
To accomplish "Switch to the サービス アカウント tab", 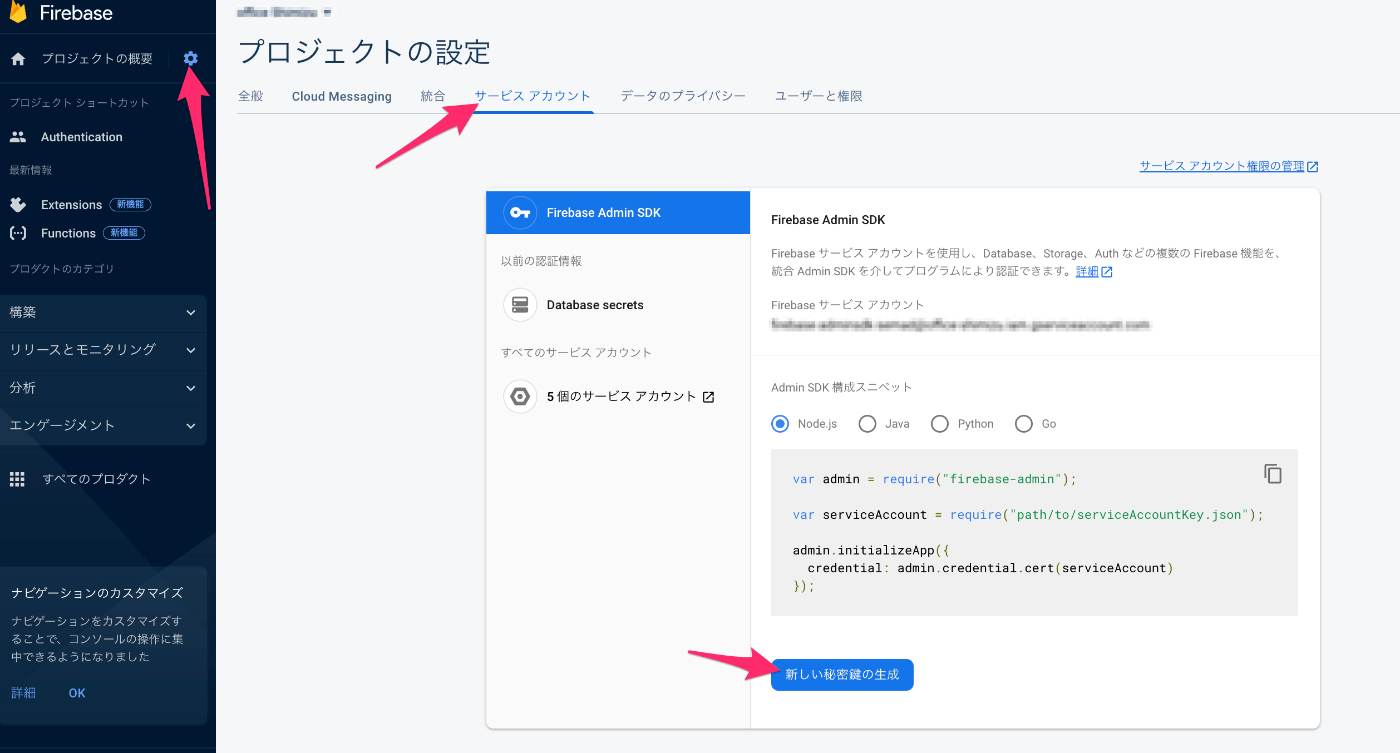I will 533,96.
